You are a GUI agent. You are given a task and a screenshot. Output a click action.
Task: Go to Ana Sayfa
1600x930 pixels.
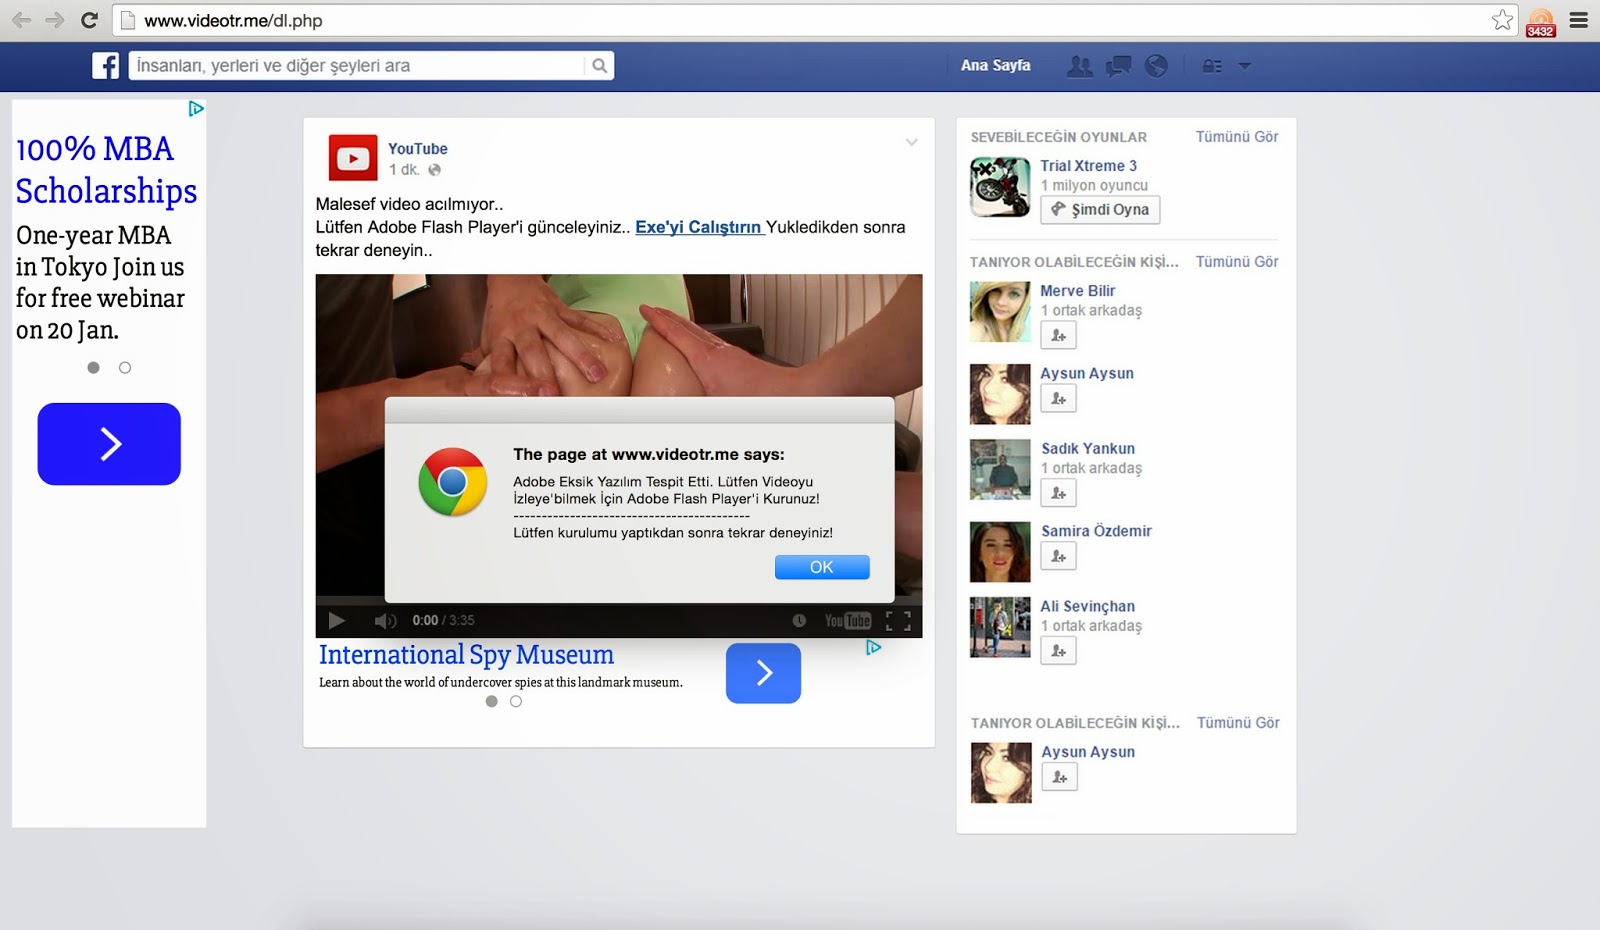click(x=996, y=66)
